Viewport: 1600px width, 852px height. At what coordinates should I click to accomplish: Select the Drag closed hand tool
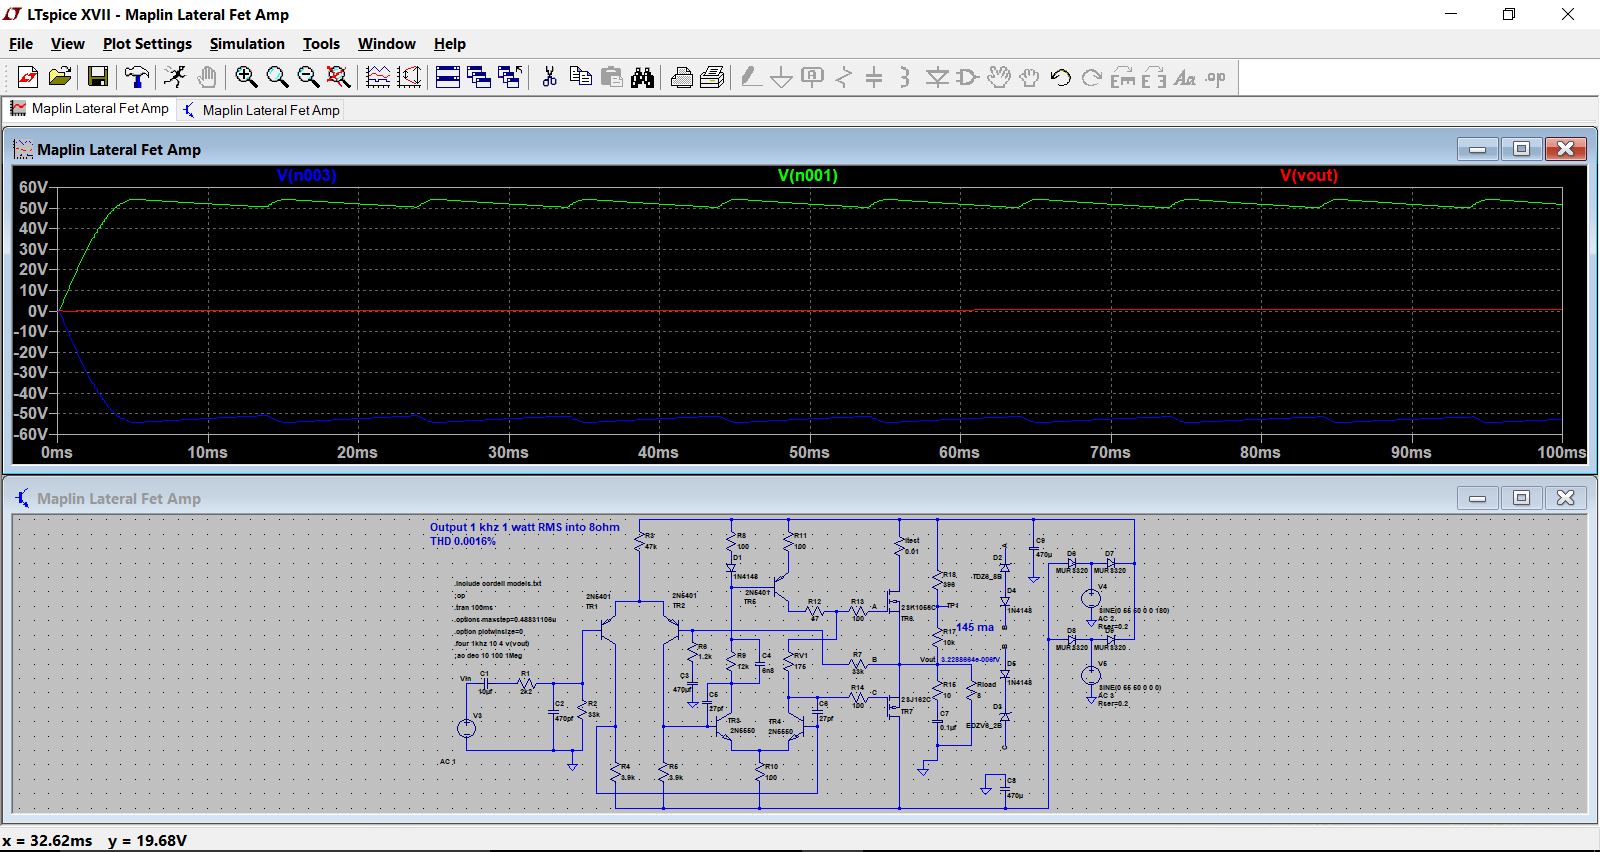[x=1030, y=77]
